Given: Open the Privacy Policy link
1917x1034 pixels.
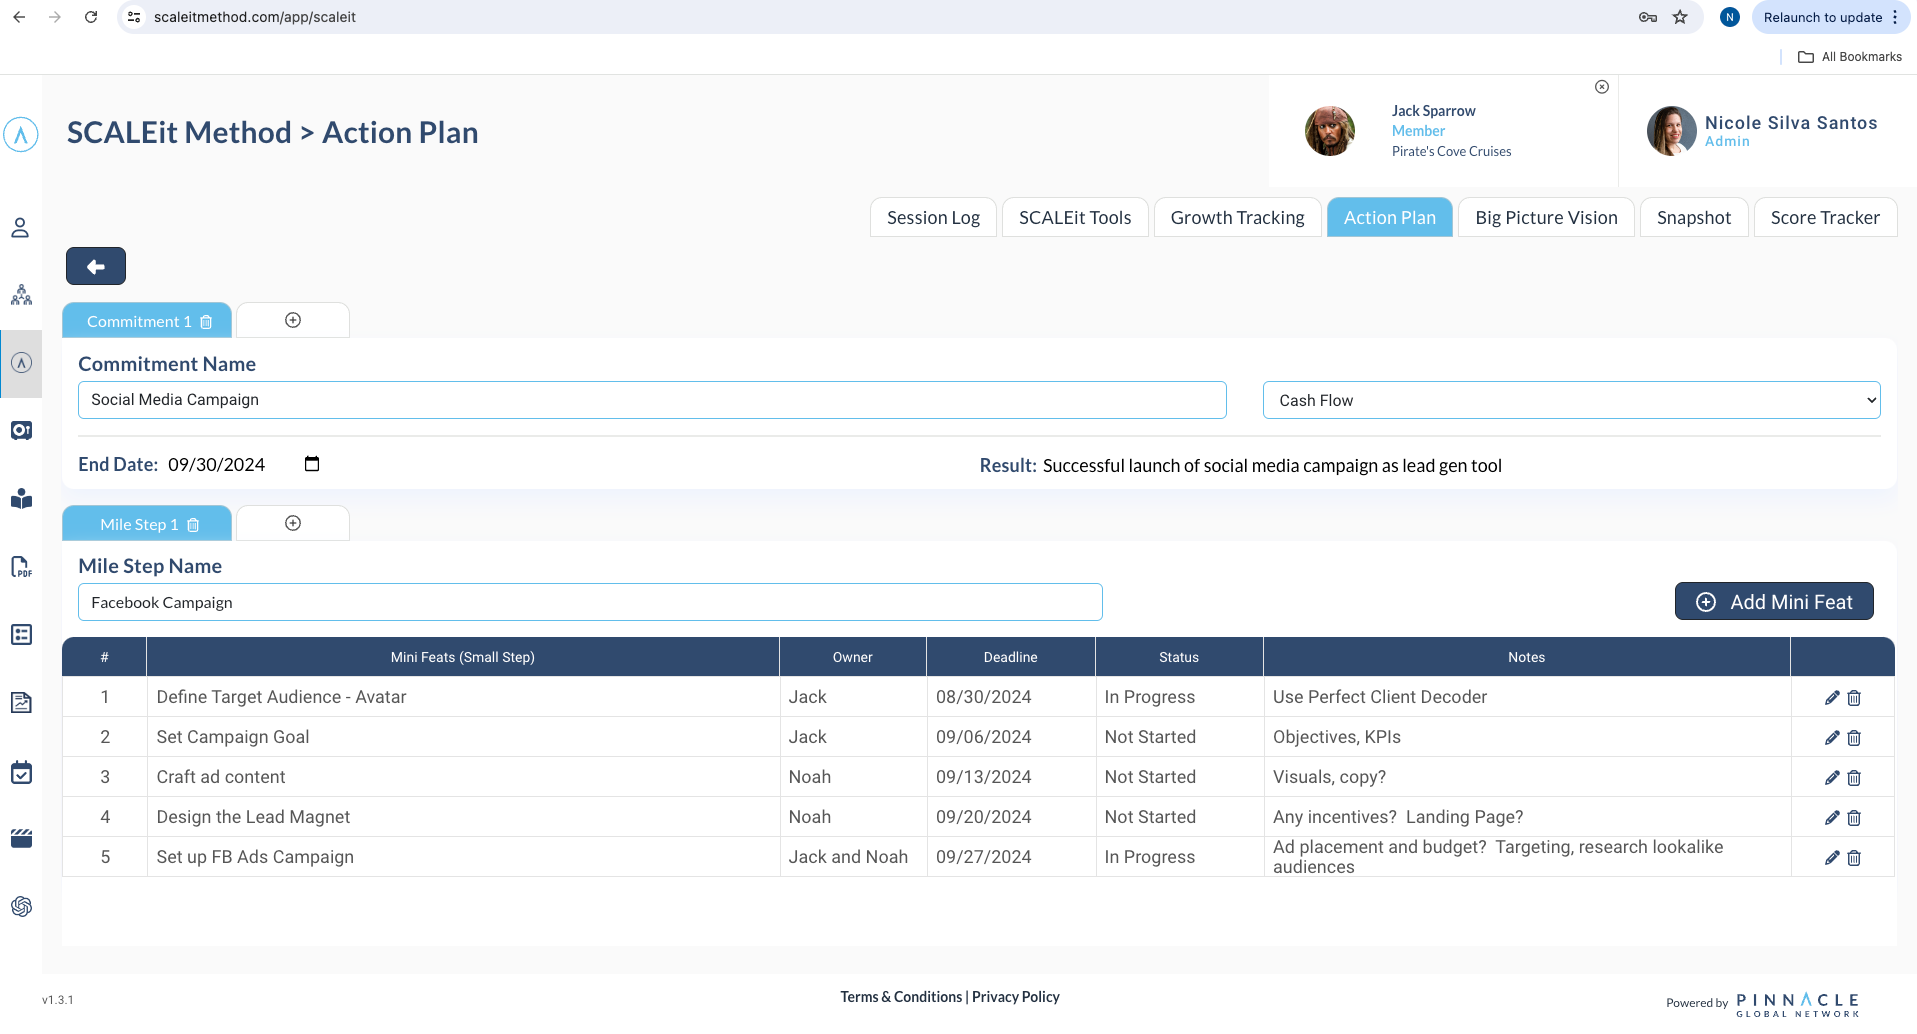Looking at the screenshot, I should click(x=1015, y=997).
